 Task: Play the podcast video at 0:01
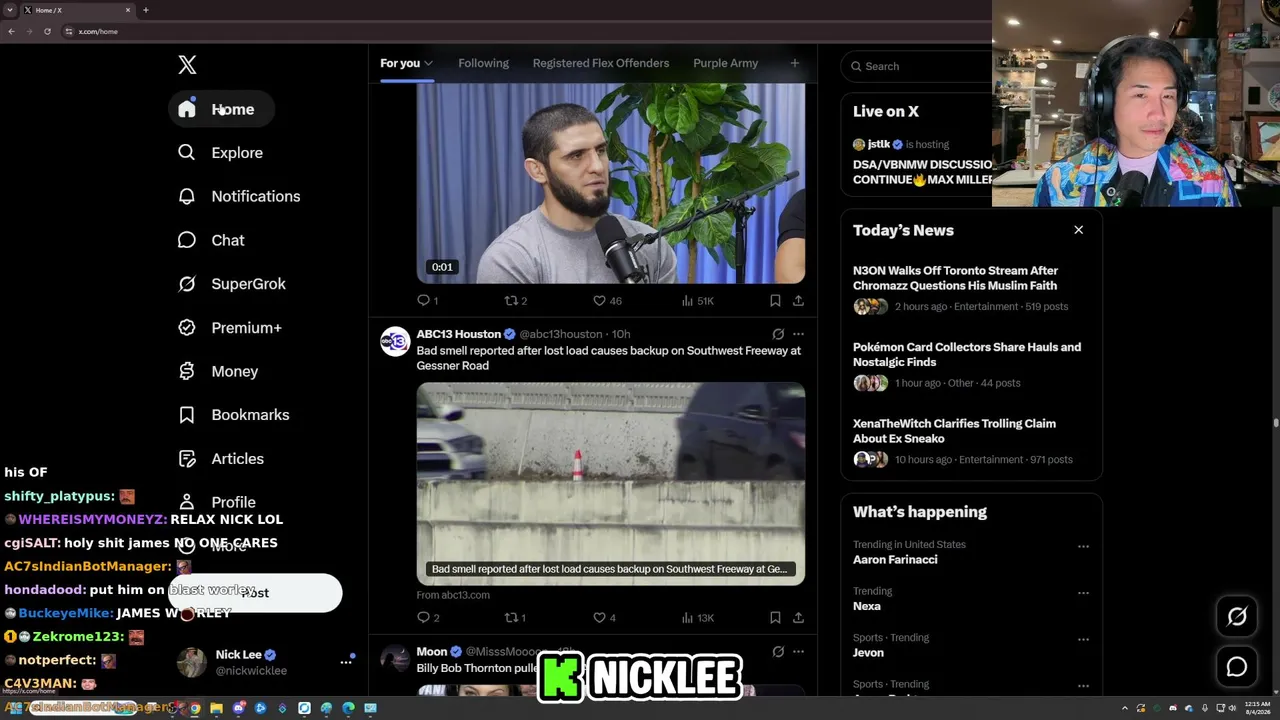(x=610, y=183)
